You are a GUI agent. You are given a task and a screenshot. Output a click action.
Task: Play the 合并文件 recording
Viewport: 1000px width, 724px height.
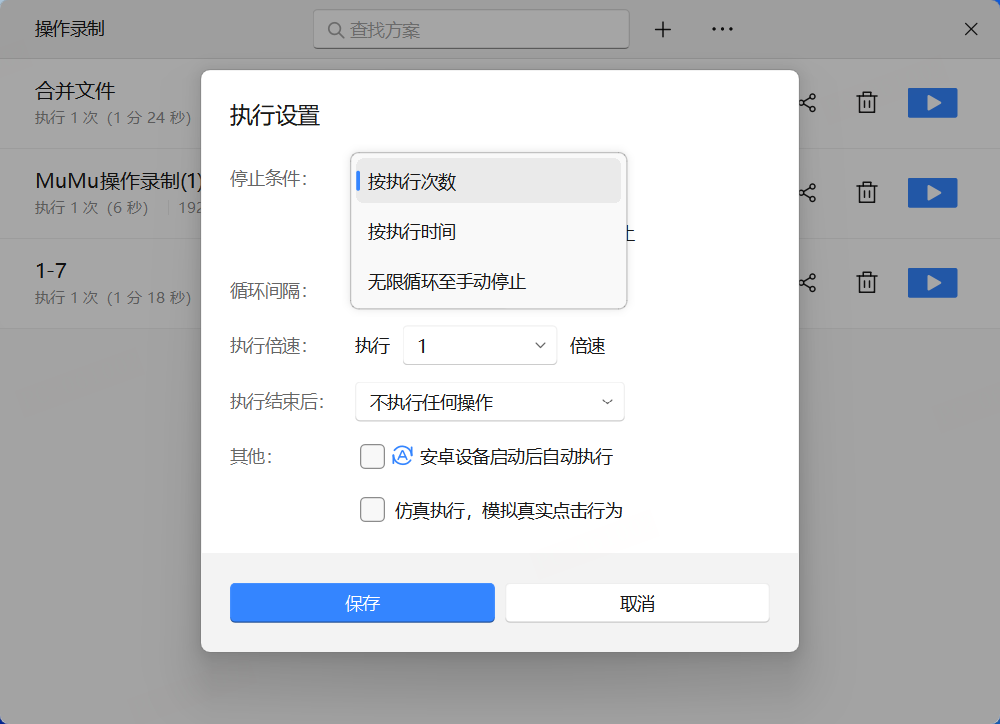932,103
